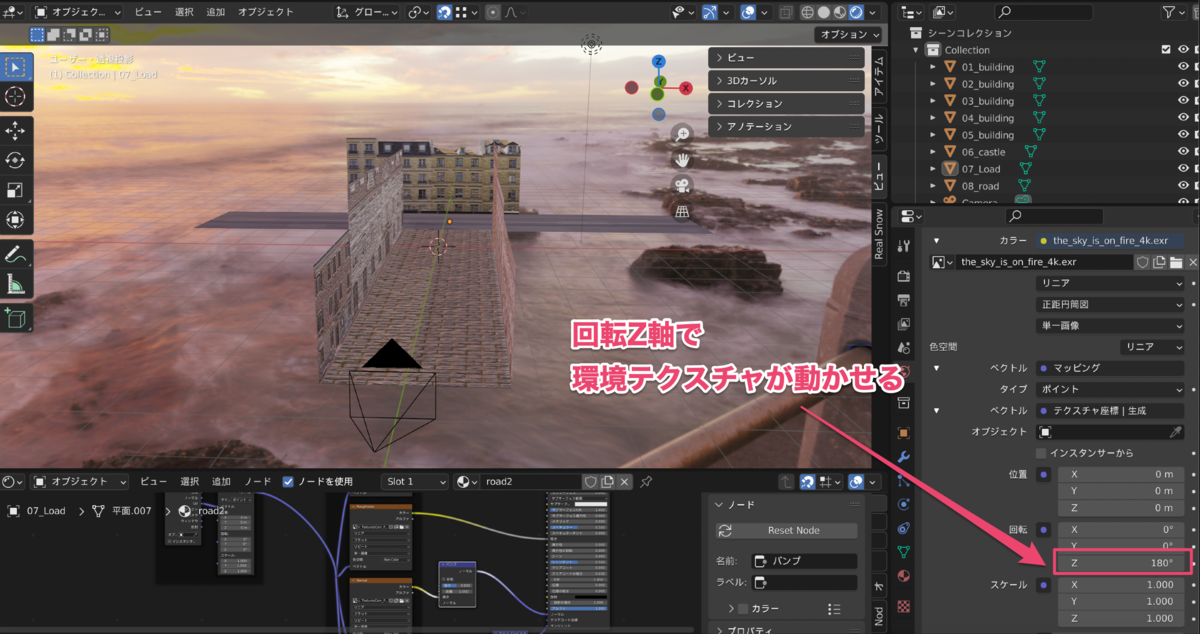Image resolution: width=1200 pixels, height=634 pixels.
Task: Click the zoom magnifier icon in the viewport
Action: pos(681,134)
